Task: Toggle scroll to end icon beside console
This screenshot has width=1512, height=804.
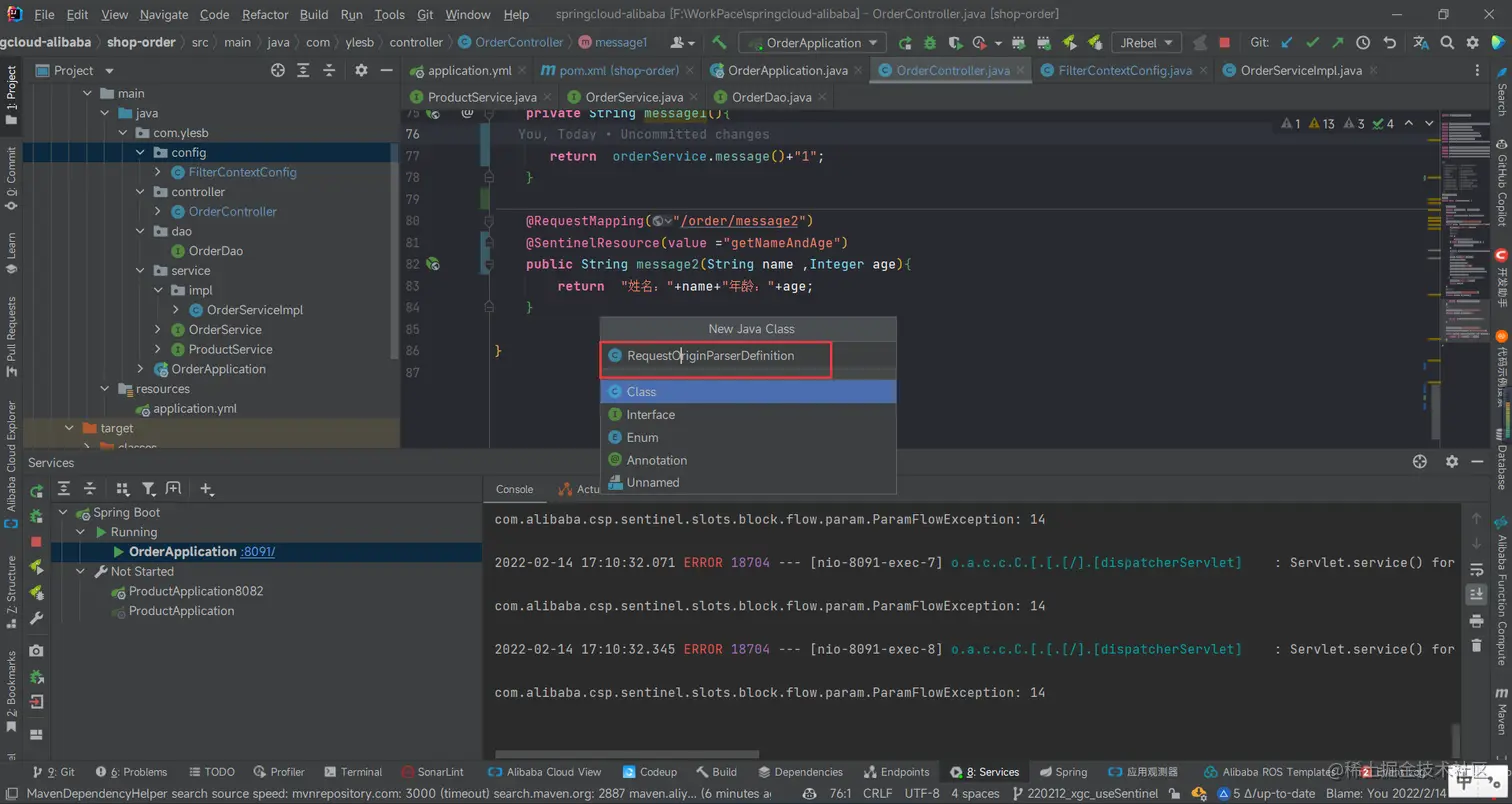Action: click(x=1476, y=595)
